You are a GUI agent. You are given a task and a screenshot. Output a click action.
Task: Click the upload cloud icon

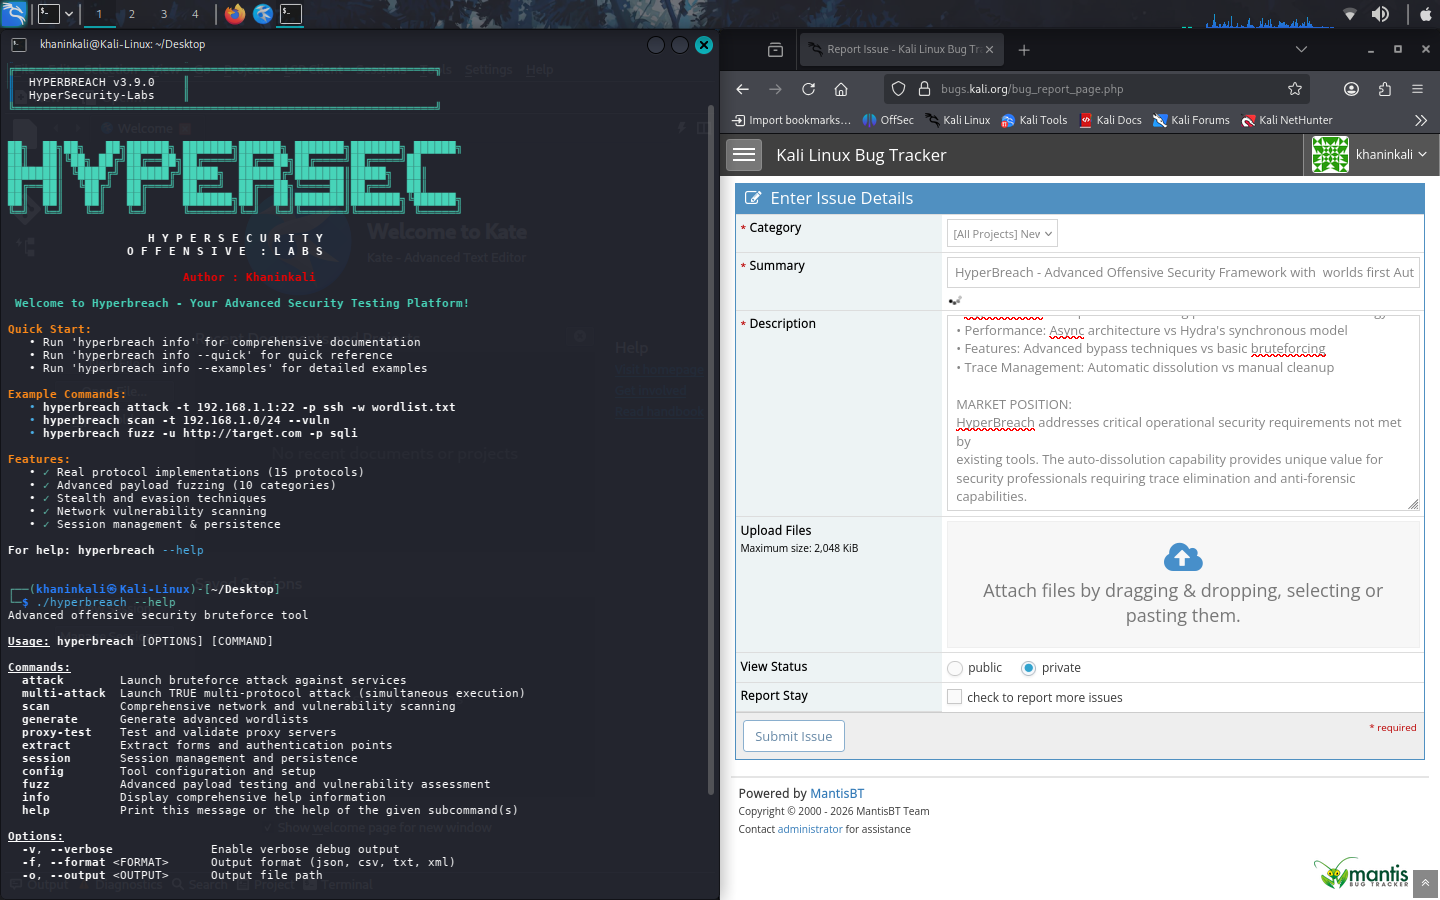(1183, 557)
